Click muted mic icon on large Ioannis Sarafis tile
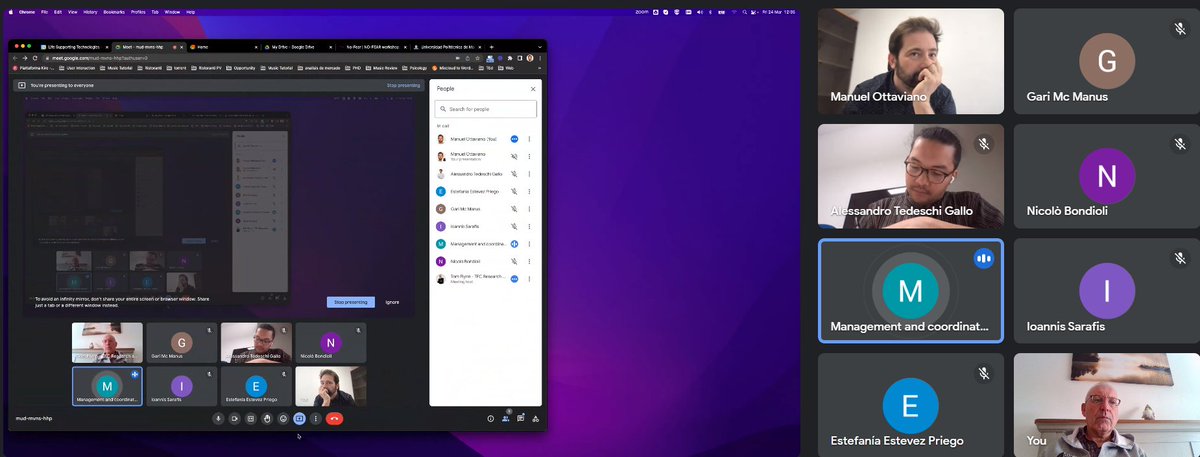 1180,259
